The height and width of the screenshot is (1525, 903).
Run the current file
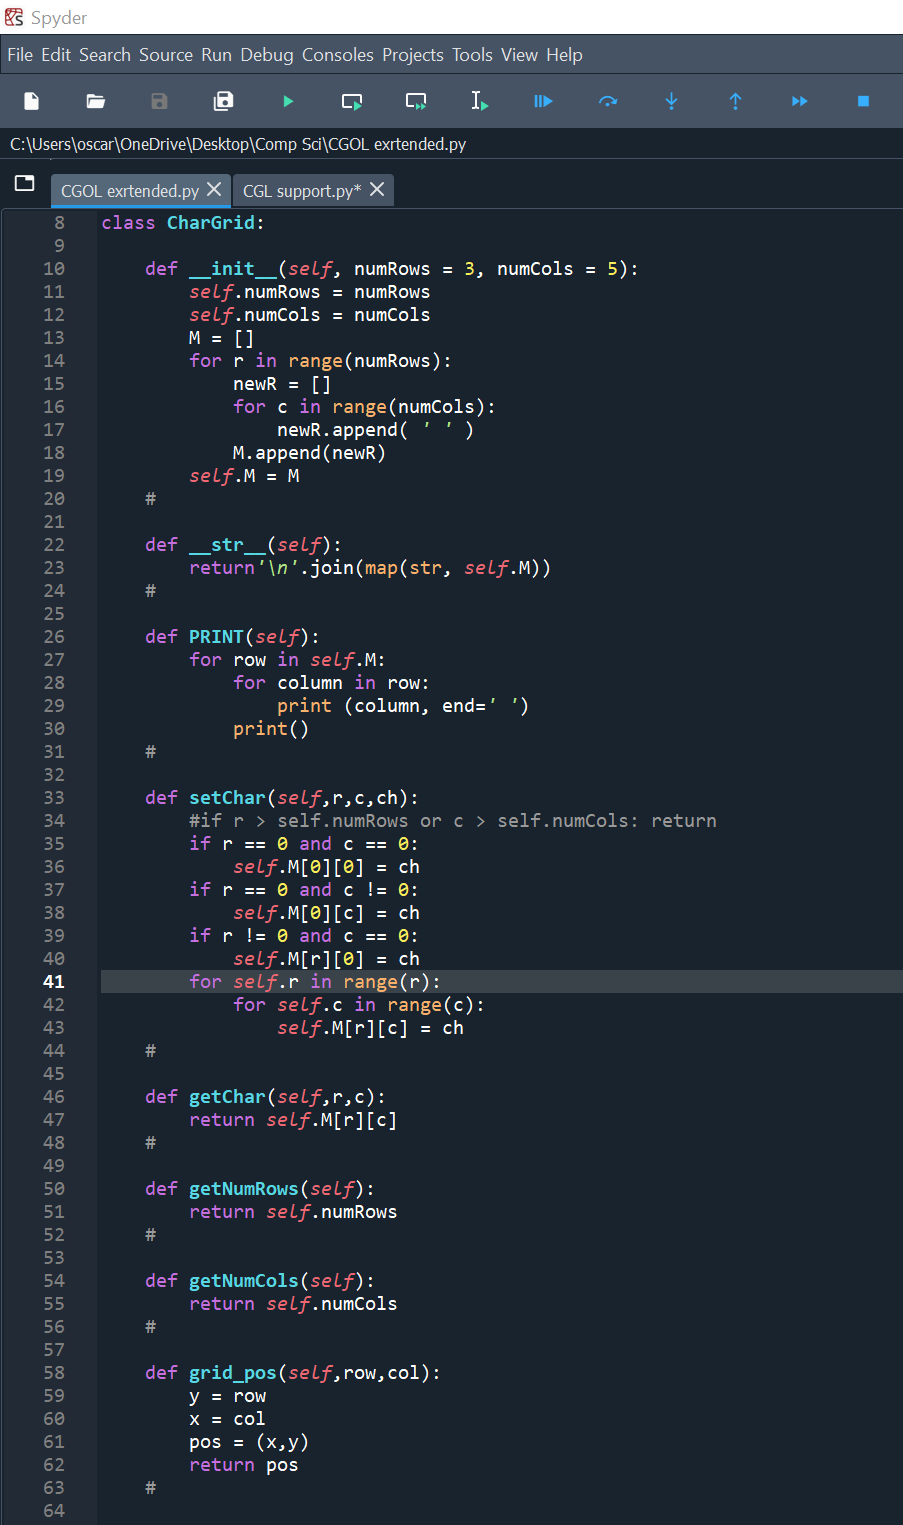[x=287, y=101]
